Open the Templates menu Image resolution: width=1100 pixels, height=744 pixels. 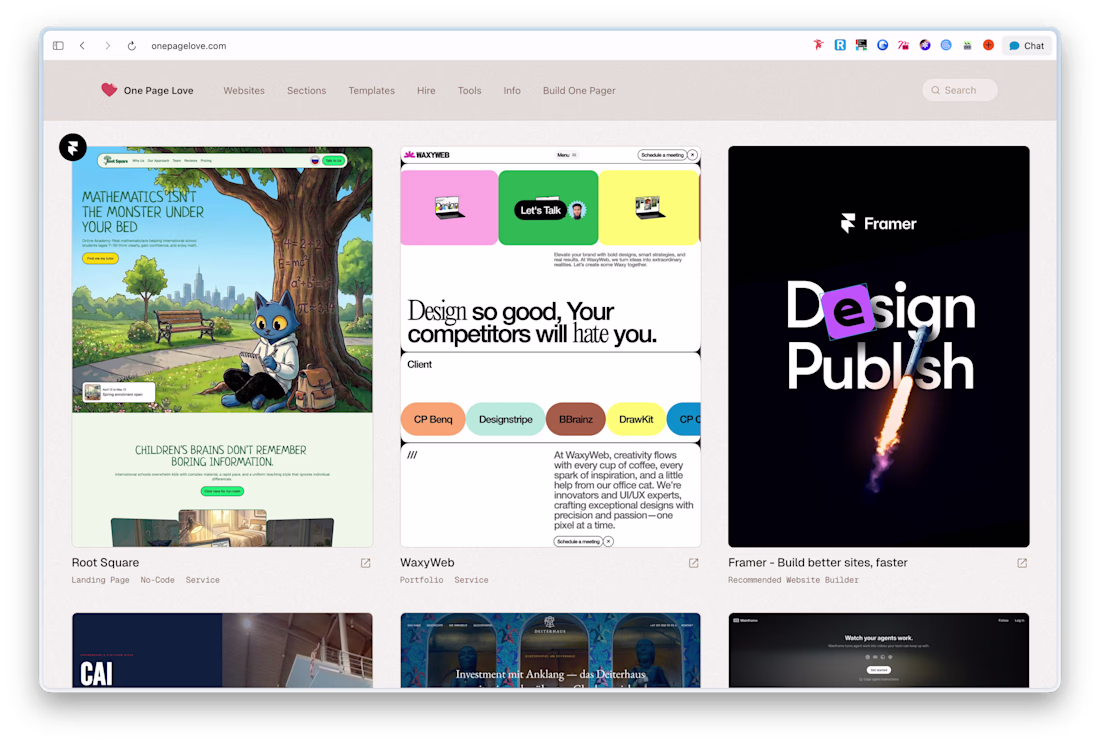[x=372, y=90]
